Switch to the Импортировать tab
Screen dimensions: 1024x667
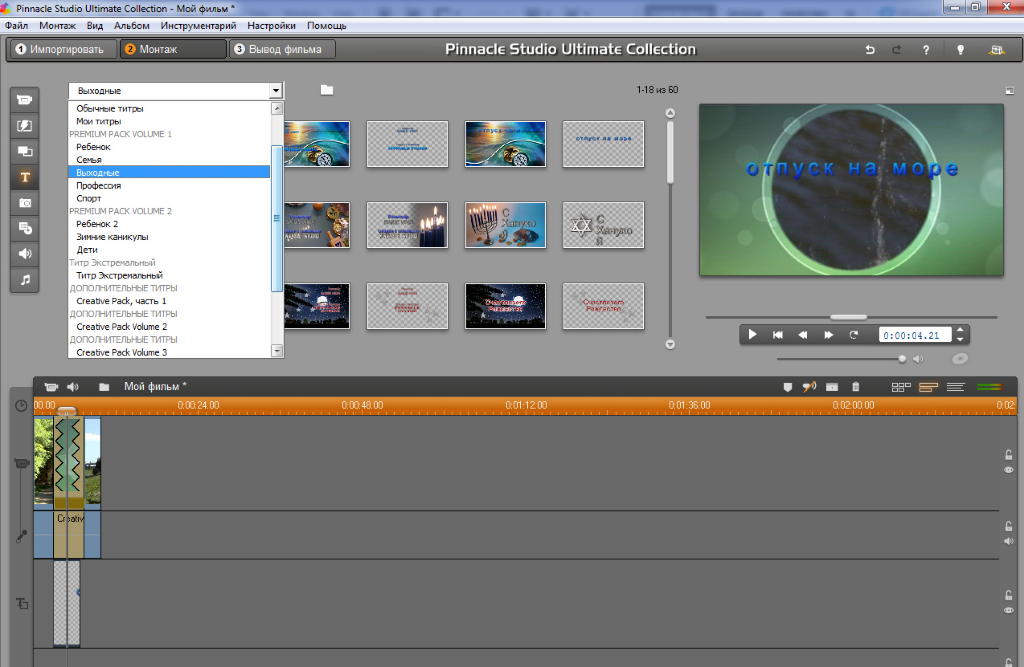point(62,49)
